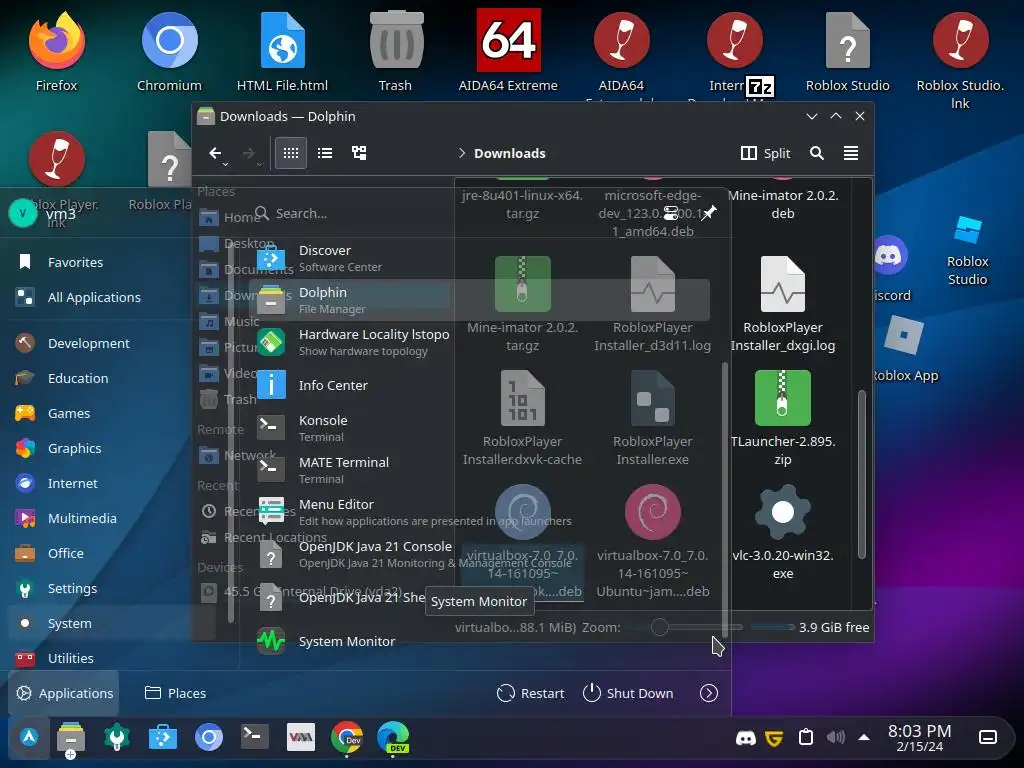This screenshot has width=1024, height=768.
Task: Switch Dolphin to tree view mode
Action: [359, 153]
